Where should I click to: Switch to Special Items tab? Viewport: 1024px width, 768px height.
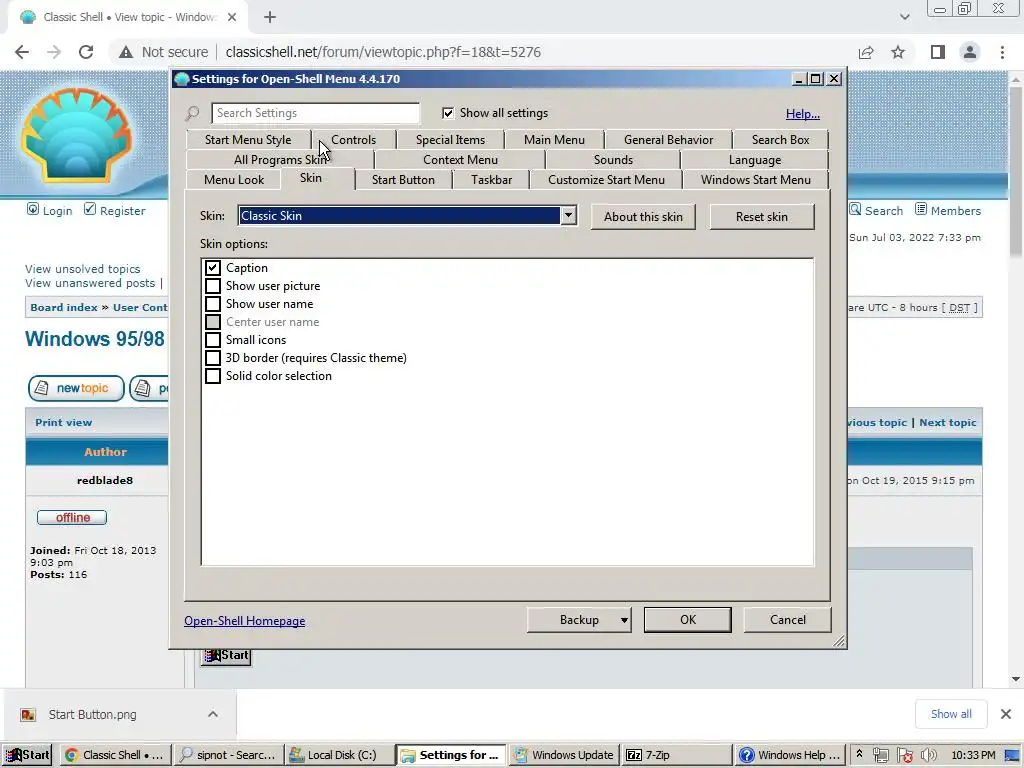pyautogui.click(x=451, y=140)
